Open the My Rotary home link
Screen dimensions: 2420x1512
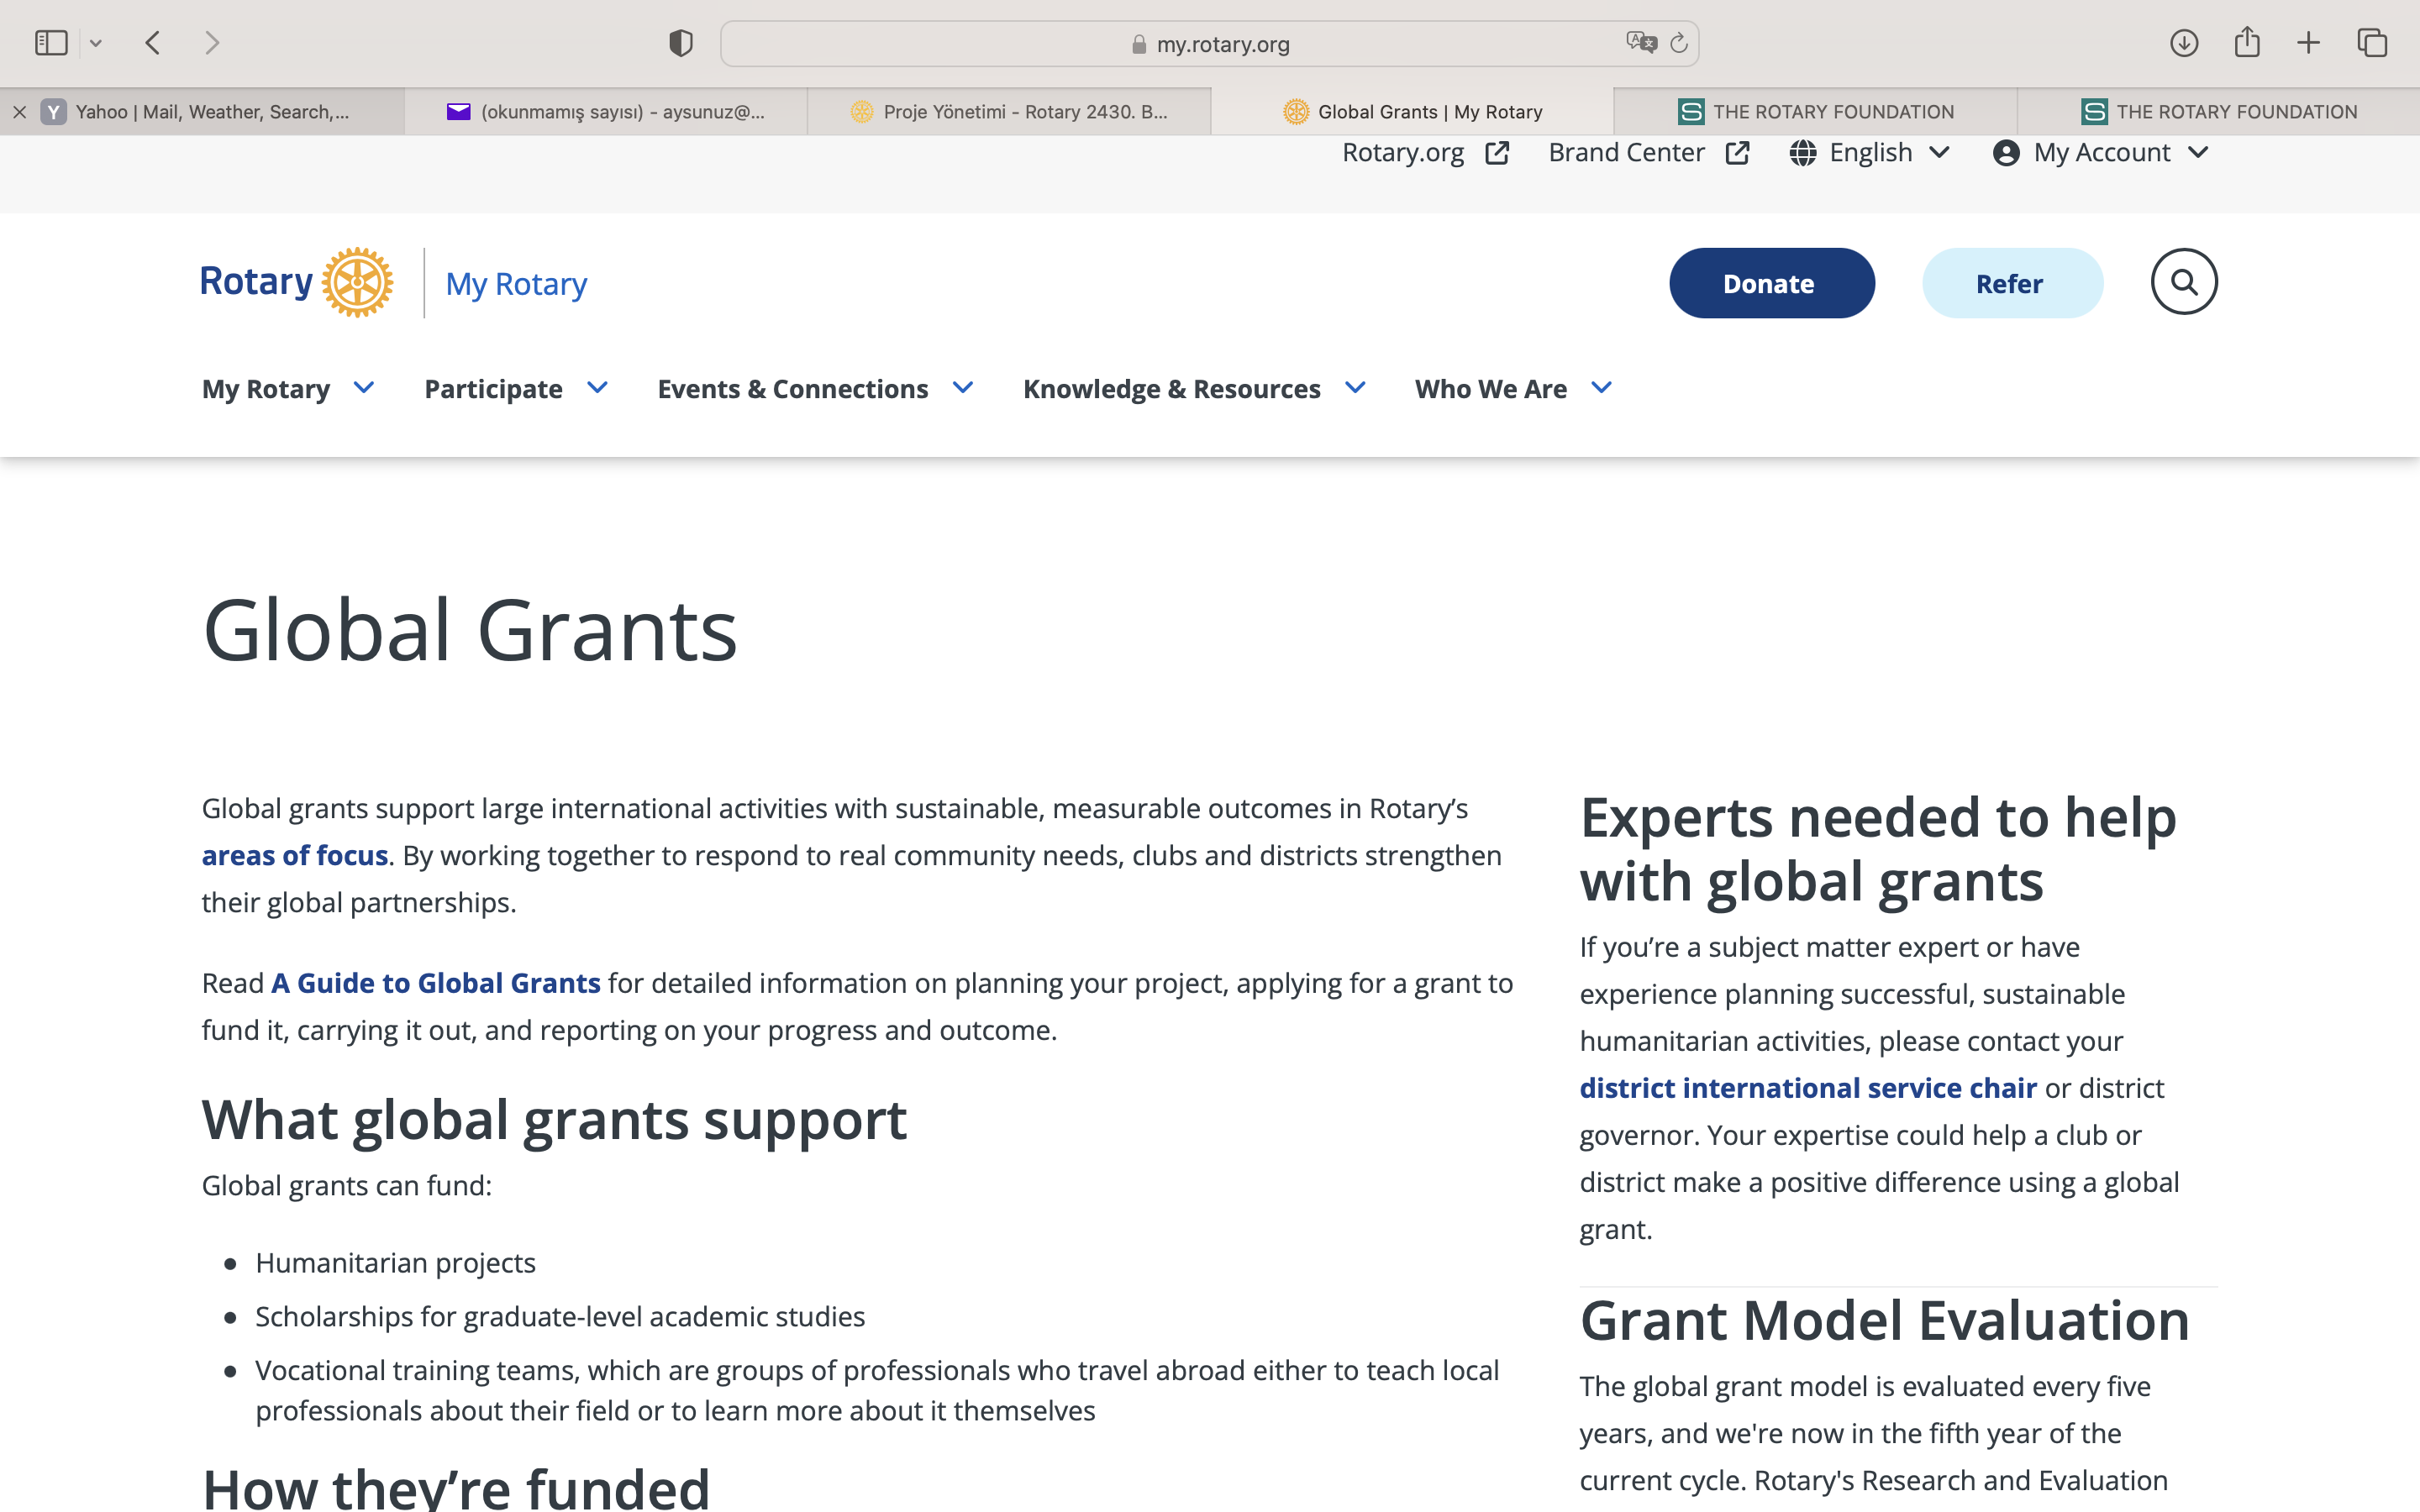pyautogui.click(x=516, y=284)
